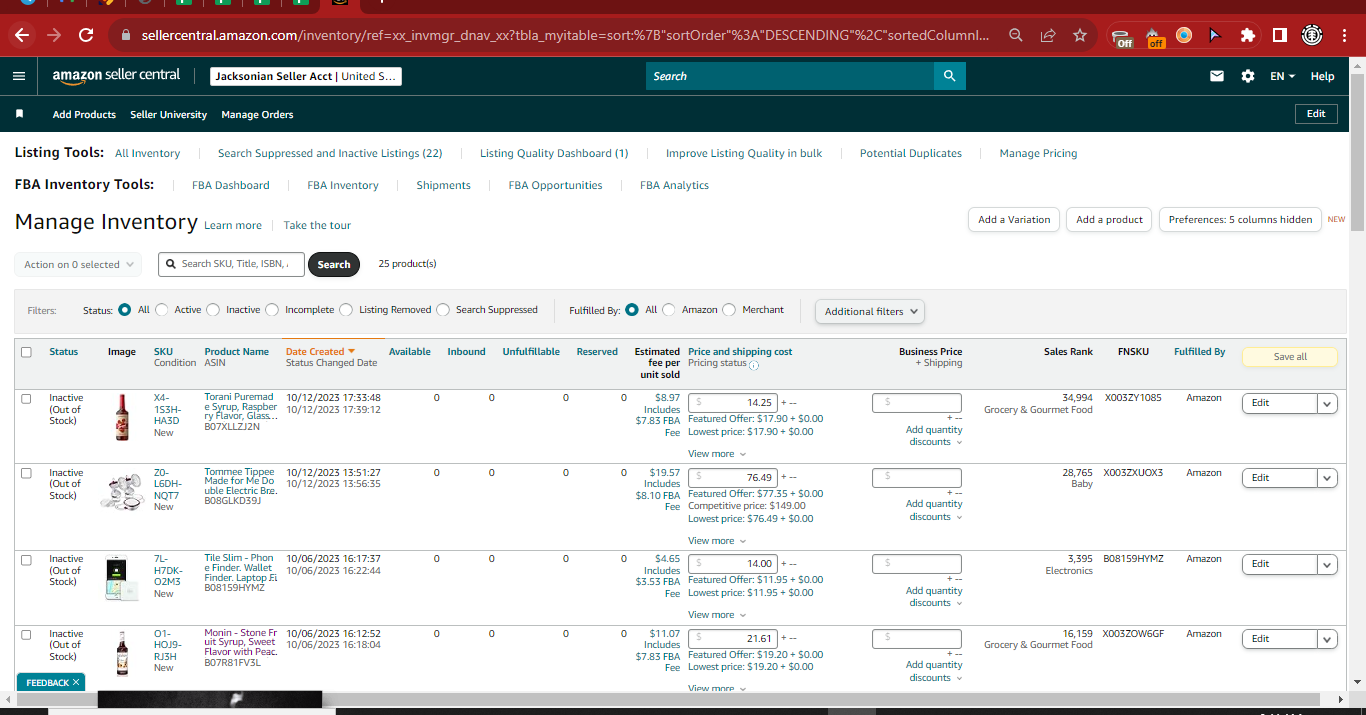Select the Monin syrup row checkbox
Image resolution: width=1366 pixels, height=715 pixels.
click(x=26, y=634)
